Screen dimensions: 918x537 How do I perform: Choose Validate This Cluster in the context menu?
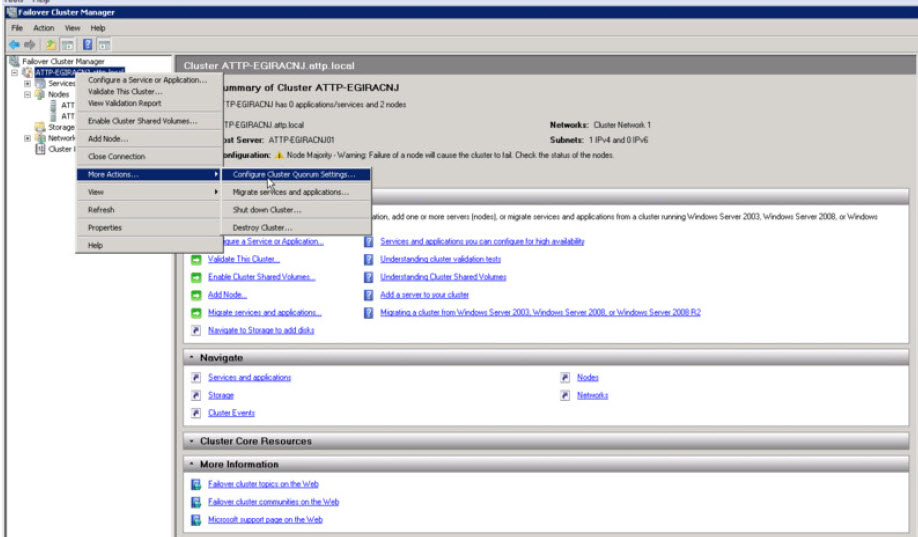tap(149, 91)
